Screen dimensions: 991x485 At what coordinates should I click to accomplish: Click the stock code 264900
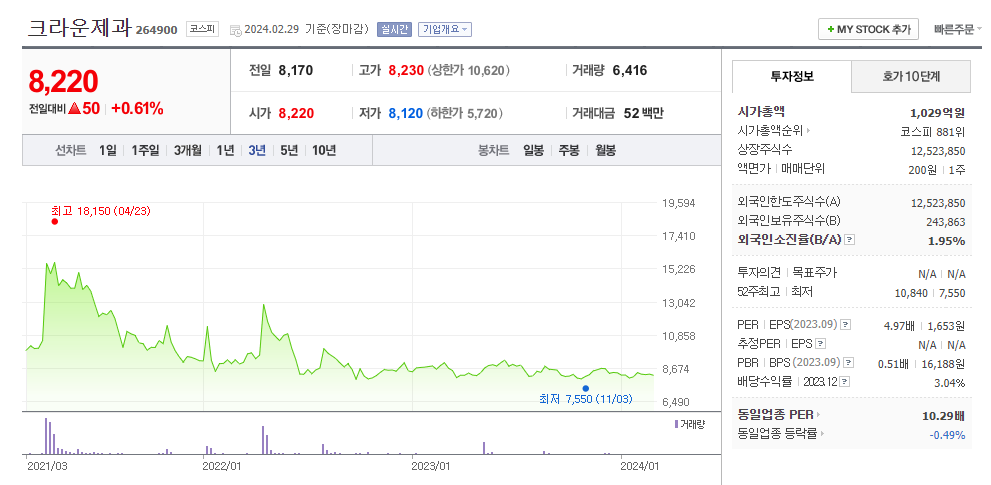[157, 30]
